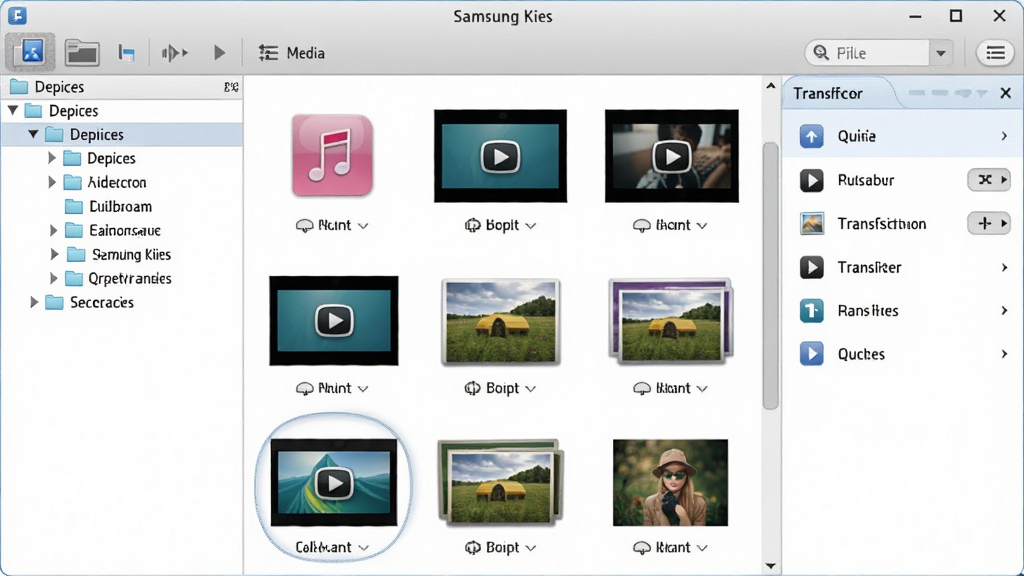Click the Samsung Kies app logo icon

pyautogui.click(x=17, y=15)
